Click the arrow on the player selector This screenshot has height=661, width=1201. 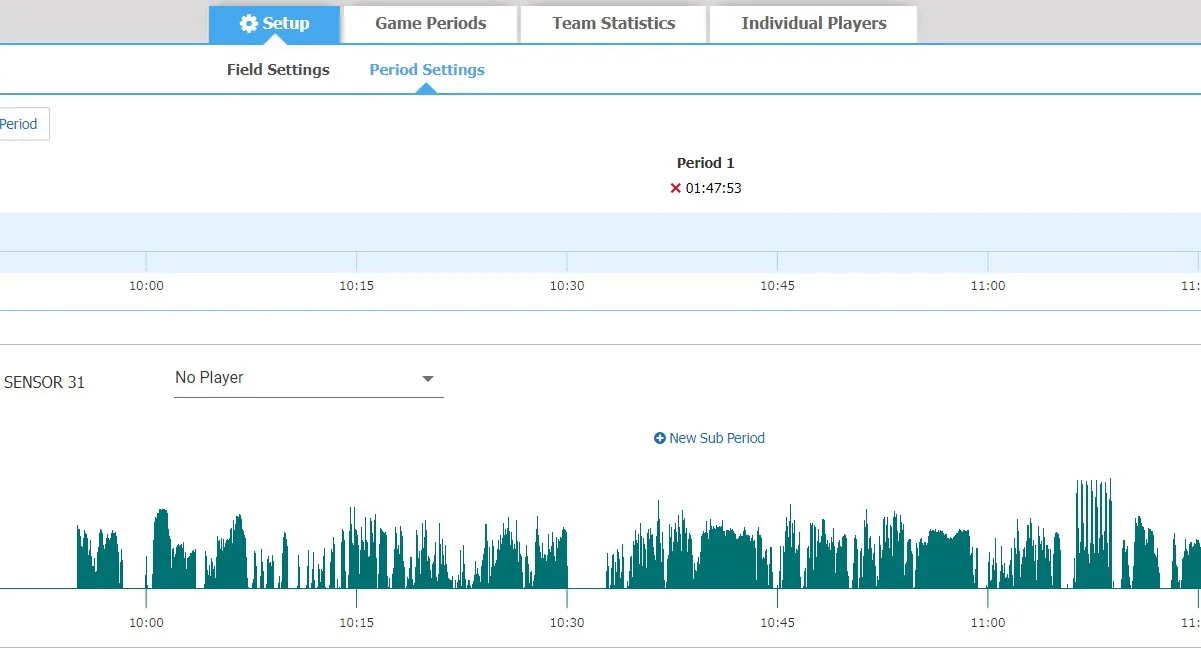(x=428, y=379)
